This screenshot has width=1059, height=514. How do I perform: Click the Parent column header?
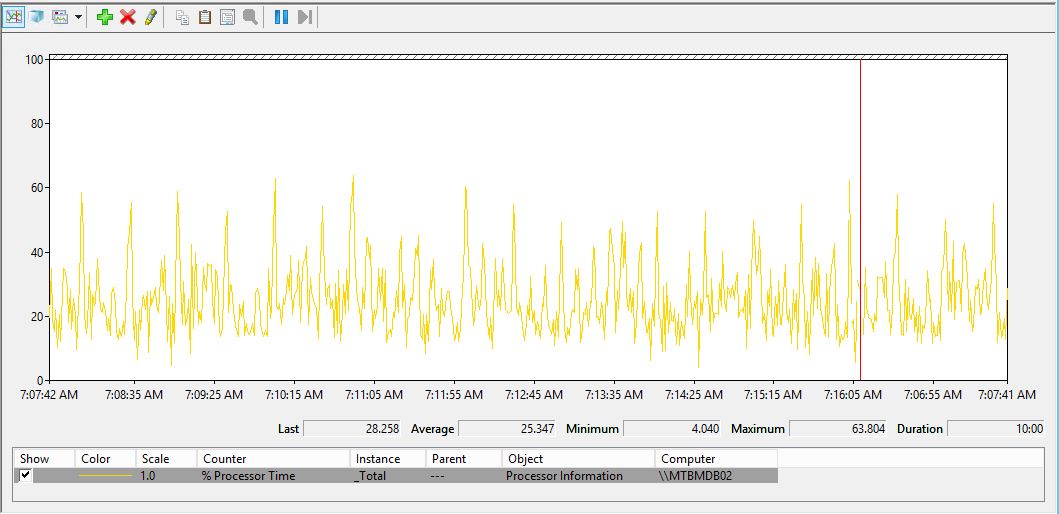coord(464,459)
